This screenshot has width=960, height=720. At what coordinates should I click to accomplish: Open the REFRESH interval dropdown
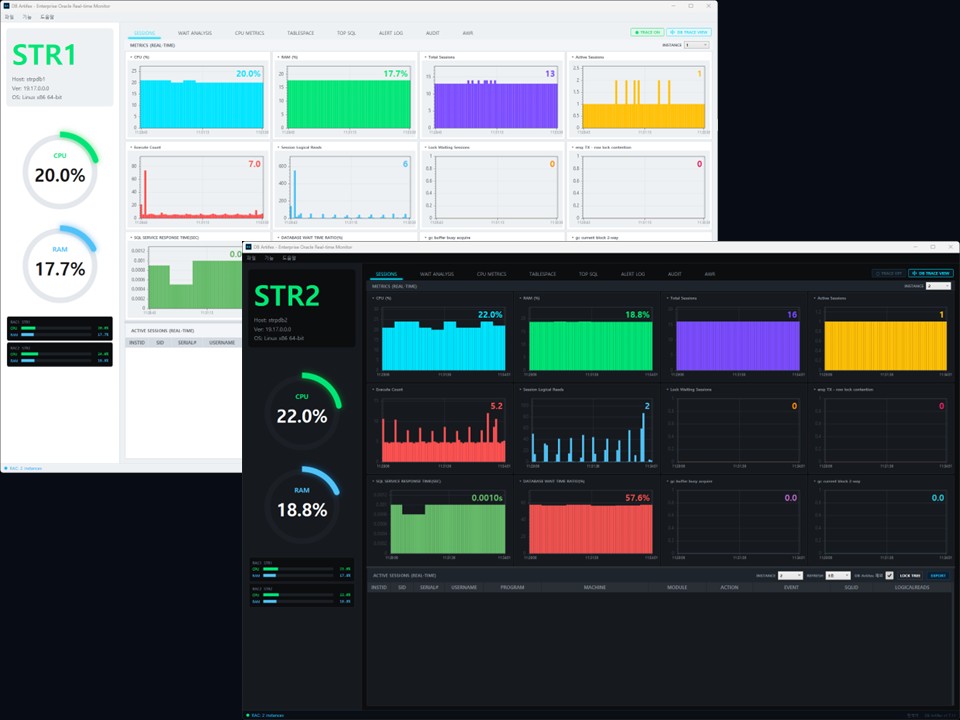pyautogui.click(x=838, y=576)
